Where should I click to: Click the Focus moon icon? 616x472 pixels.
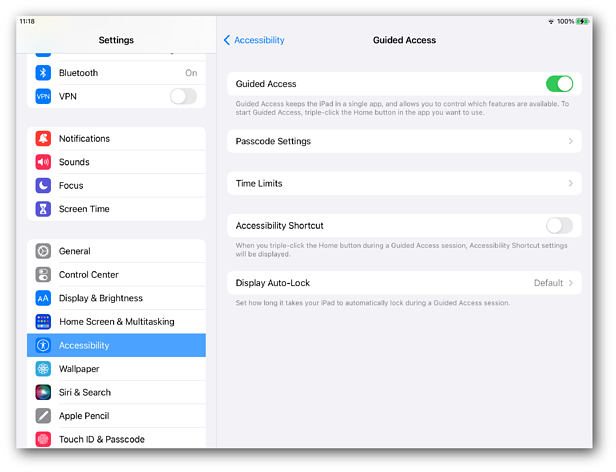[43, 186]
